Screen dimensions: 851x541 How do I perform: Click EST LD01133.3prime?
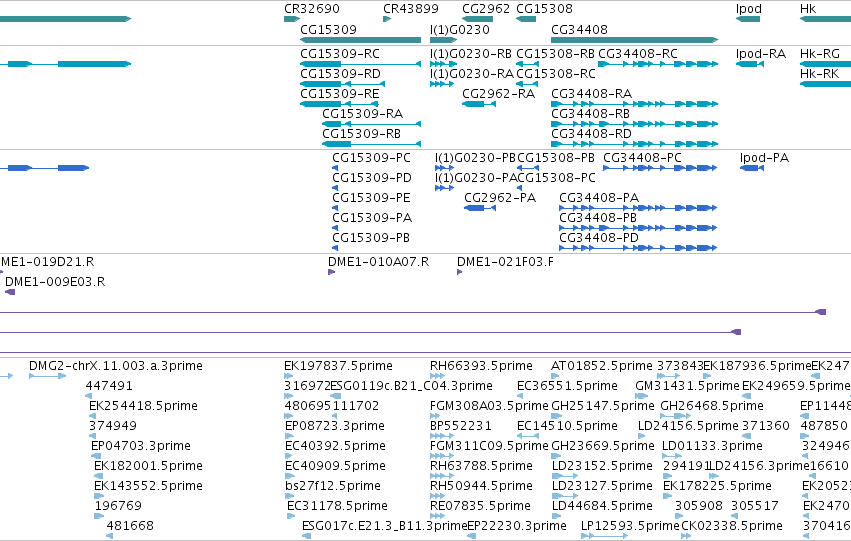coord(672,456)
